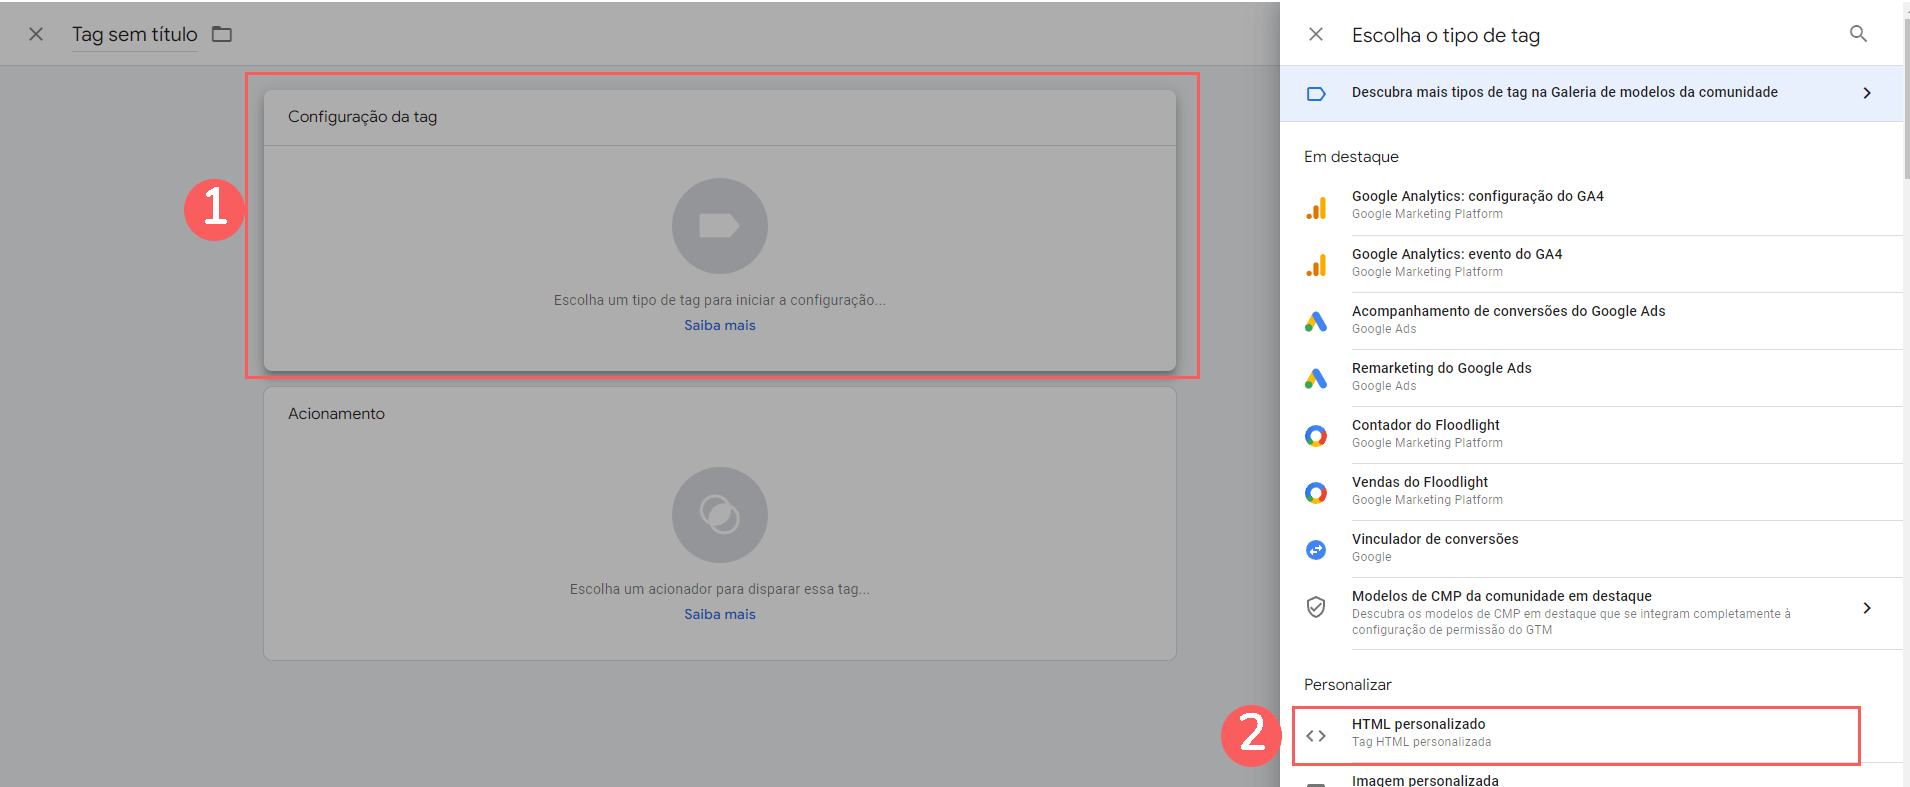Select Google Analytics: configuração do GA4
The height and width of the screenshot is (787, 1910).
click(1477, 204)
